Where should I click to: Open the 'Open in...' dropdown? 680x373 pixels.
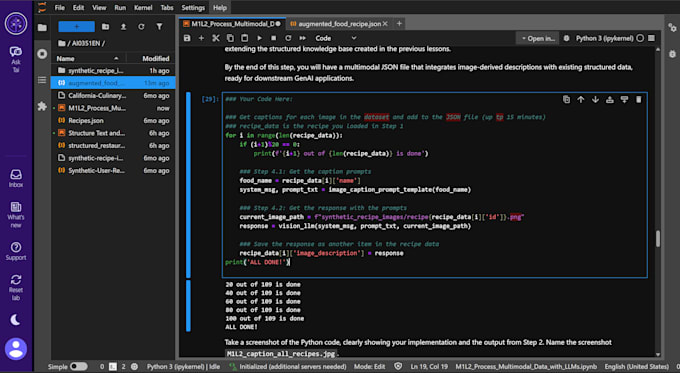538,38
